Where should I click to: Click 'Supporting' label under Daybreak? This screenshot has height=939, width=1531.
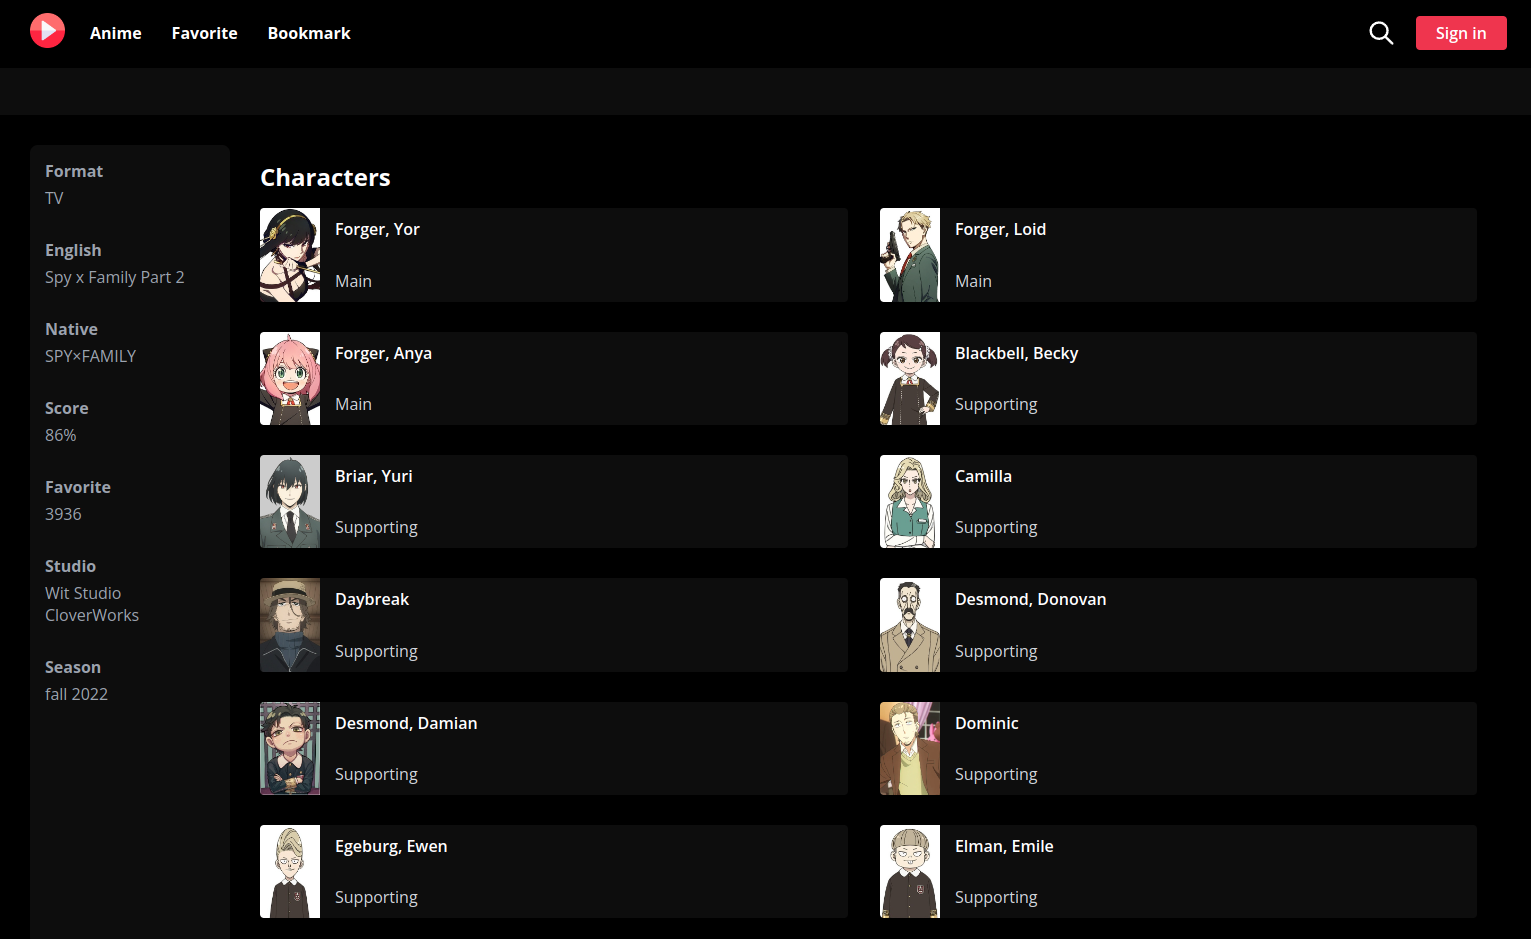376,651
